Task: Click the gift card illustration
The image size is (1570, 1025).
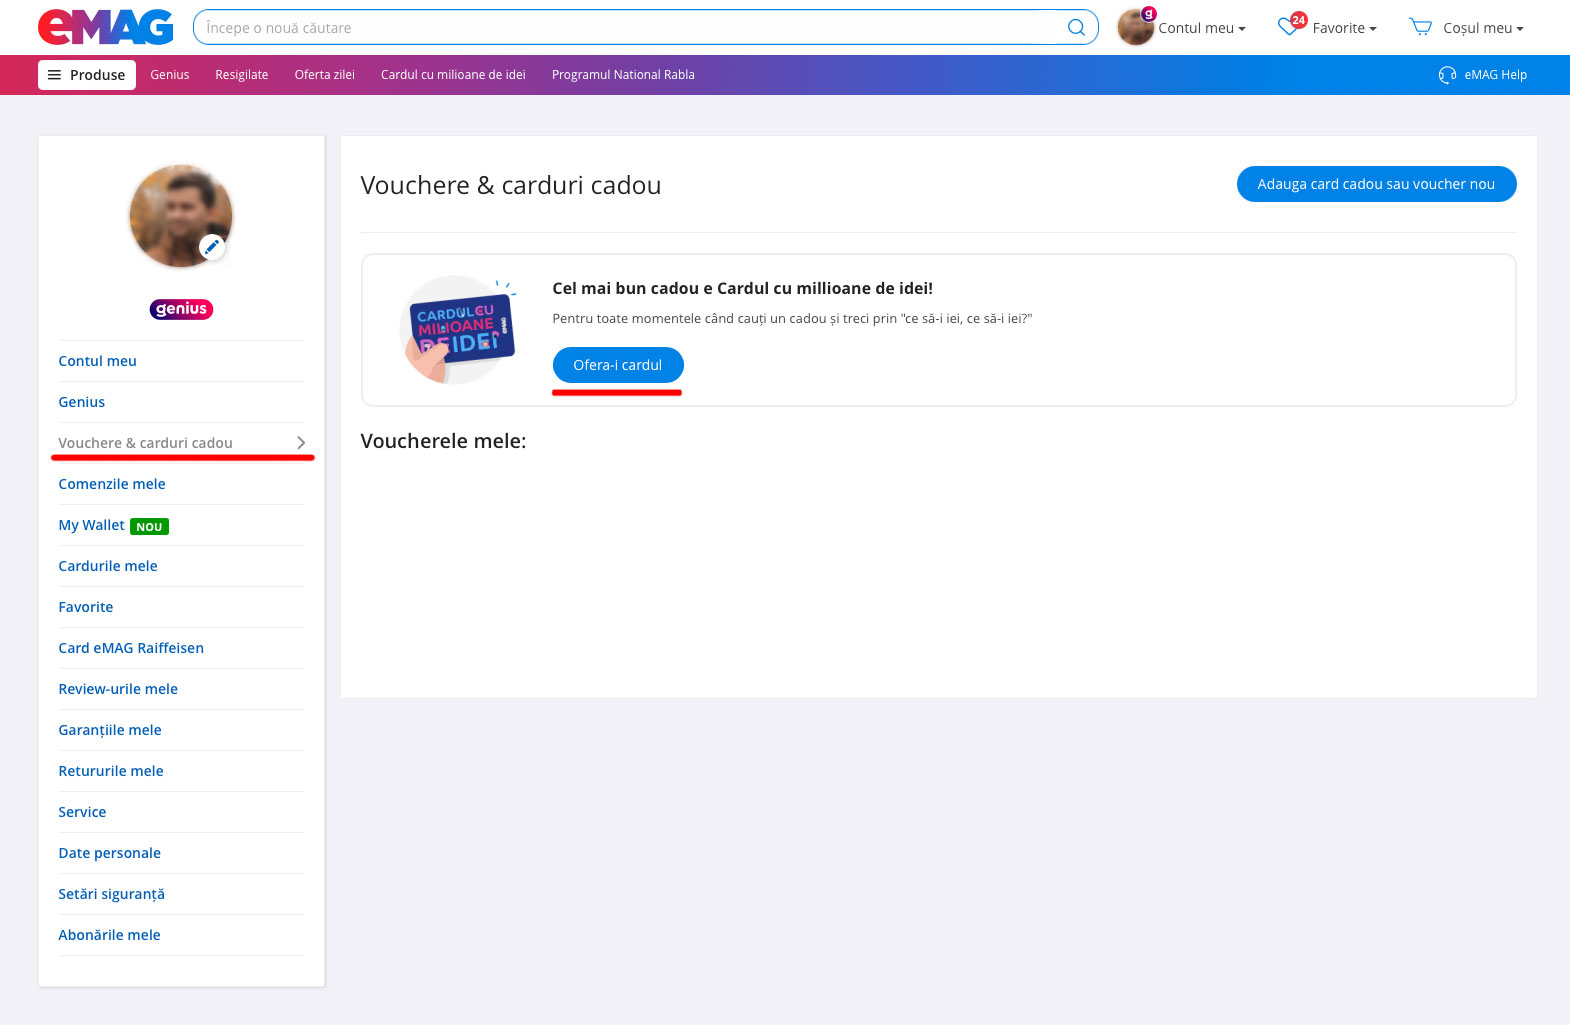Action: tap(457, 330)
